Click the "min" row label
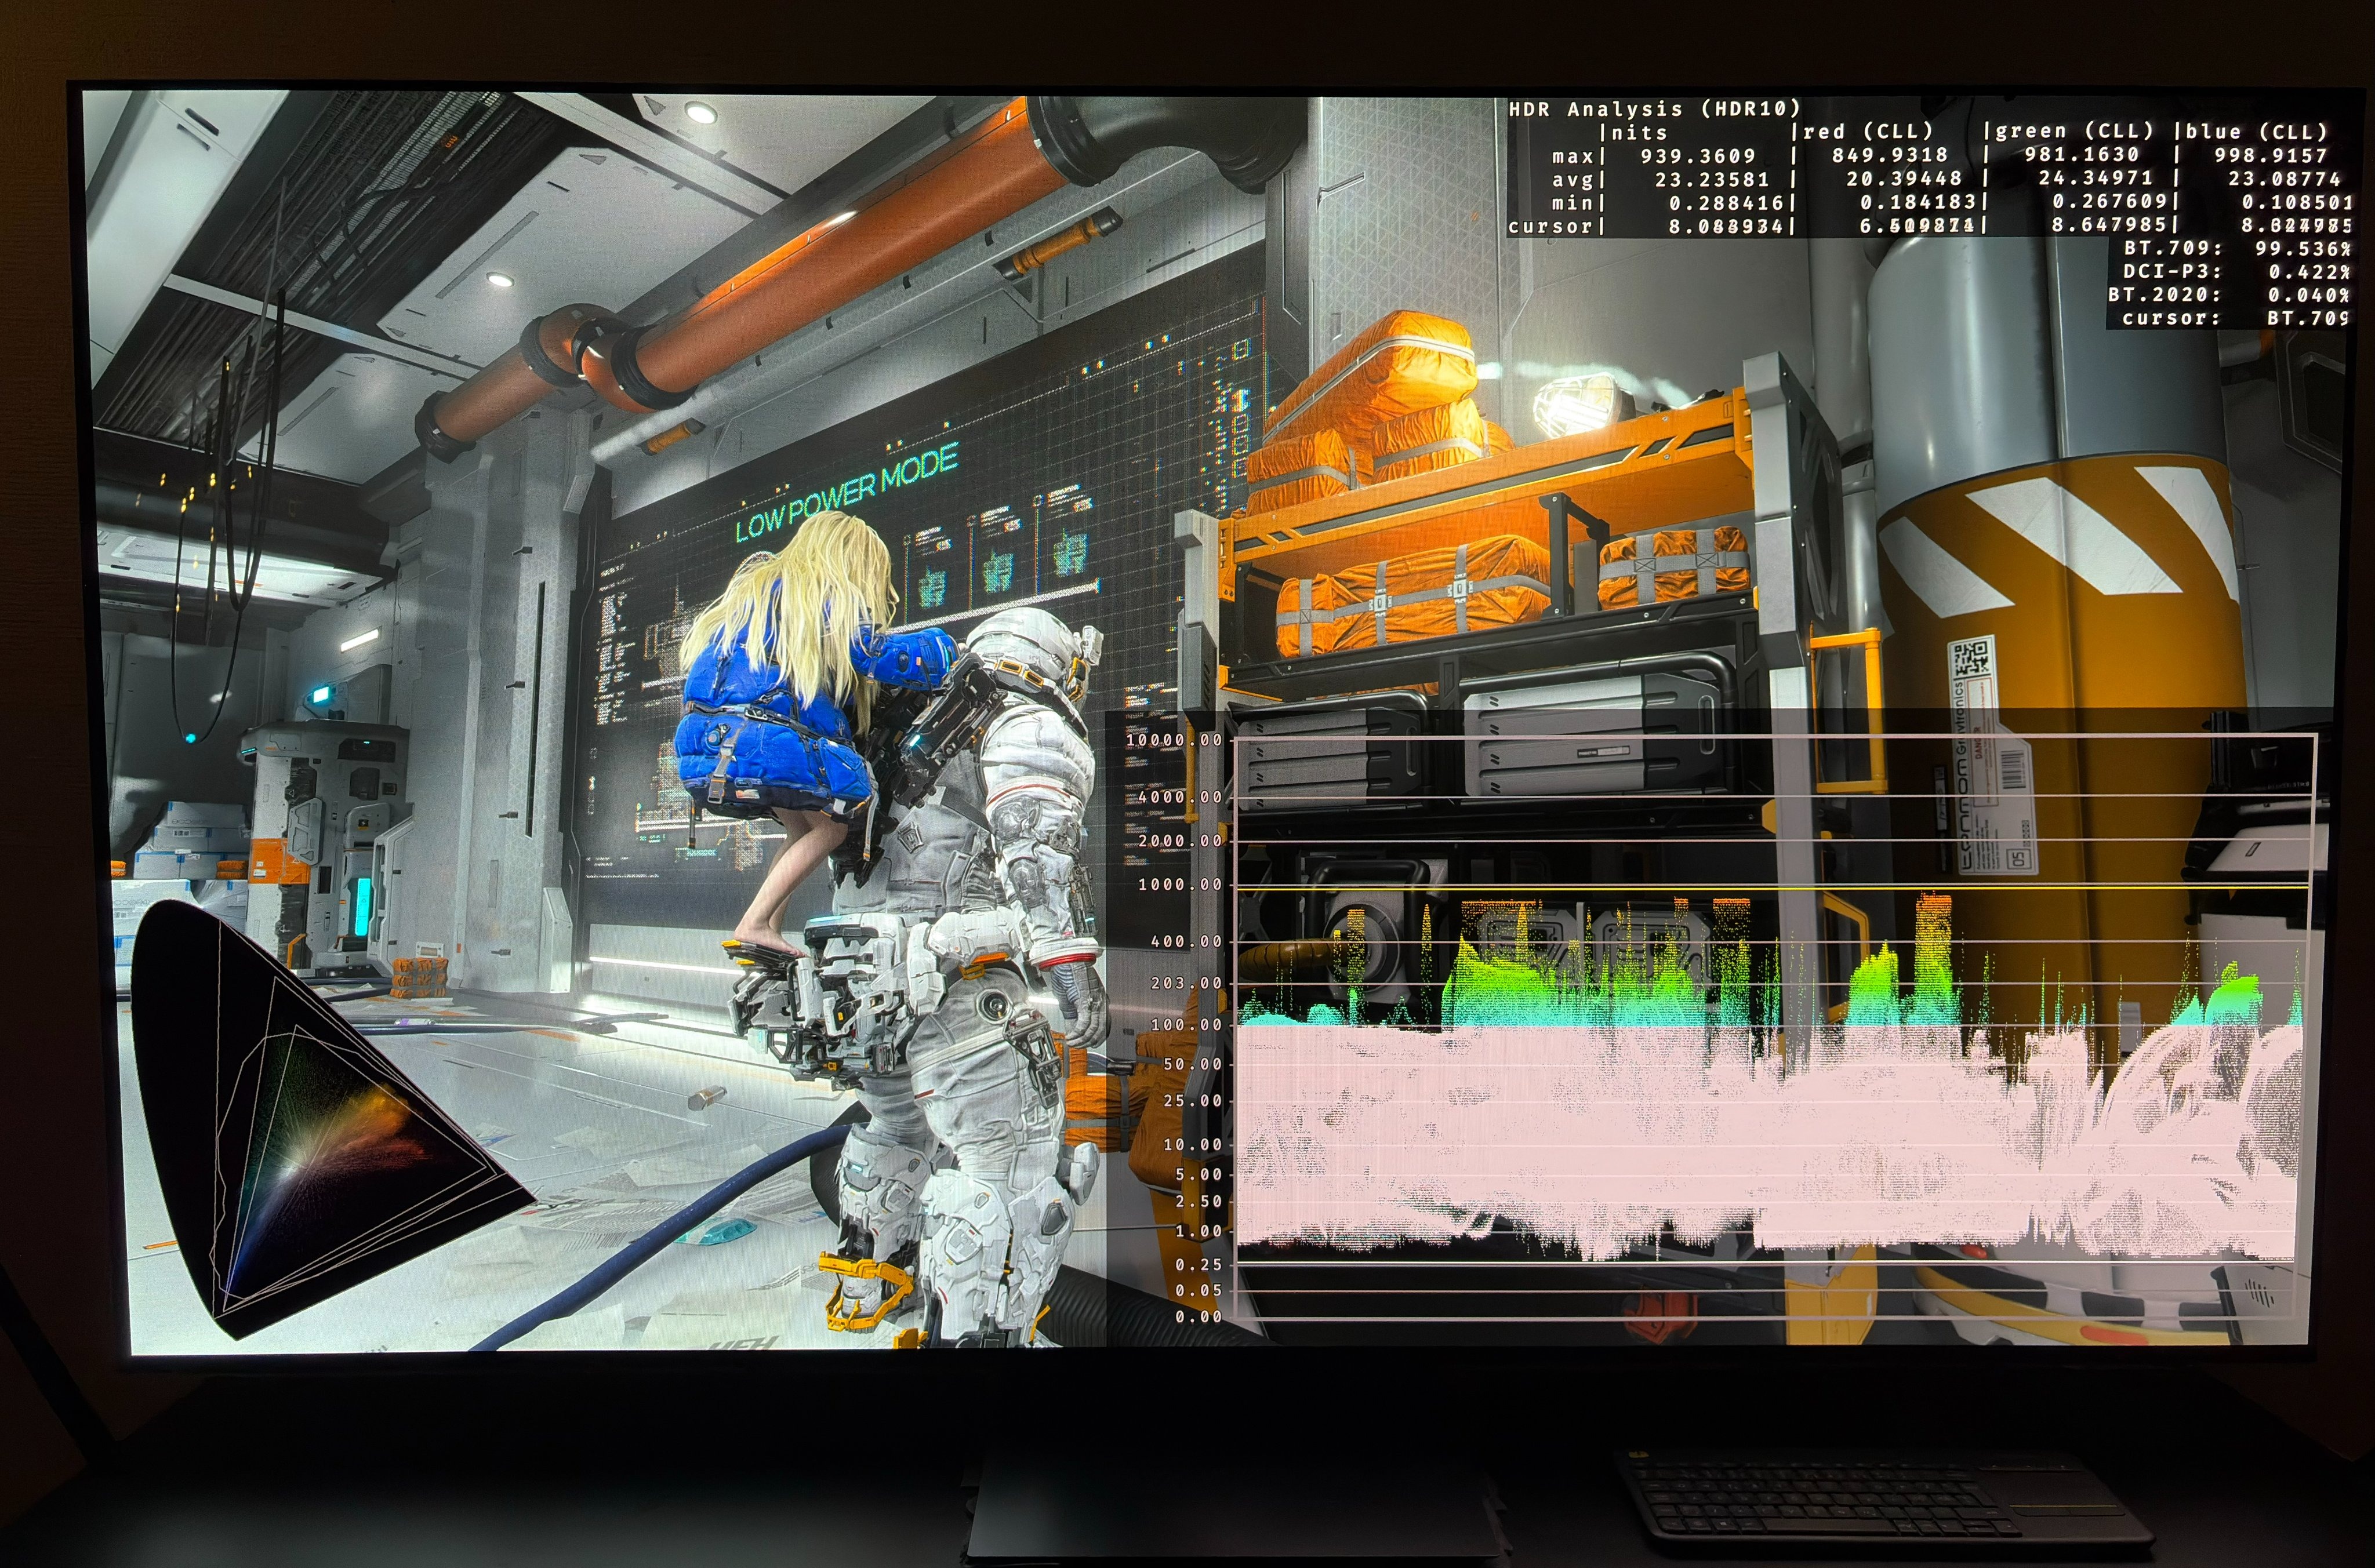This screenshot has width=2375, height=1568. 1573,203
